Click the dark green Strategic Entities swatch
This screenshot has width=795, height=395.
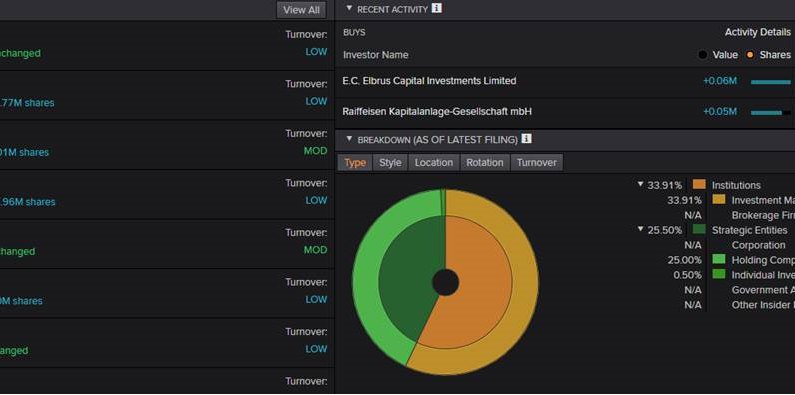[699, 229]
